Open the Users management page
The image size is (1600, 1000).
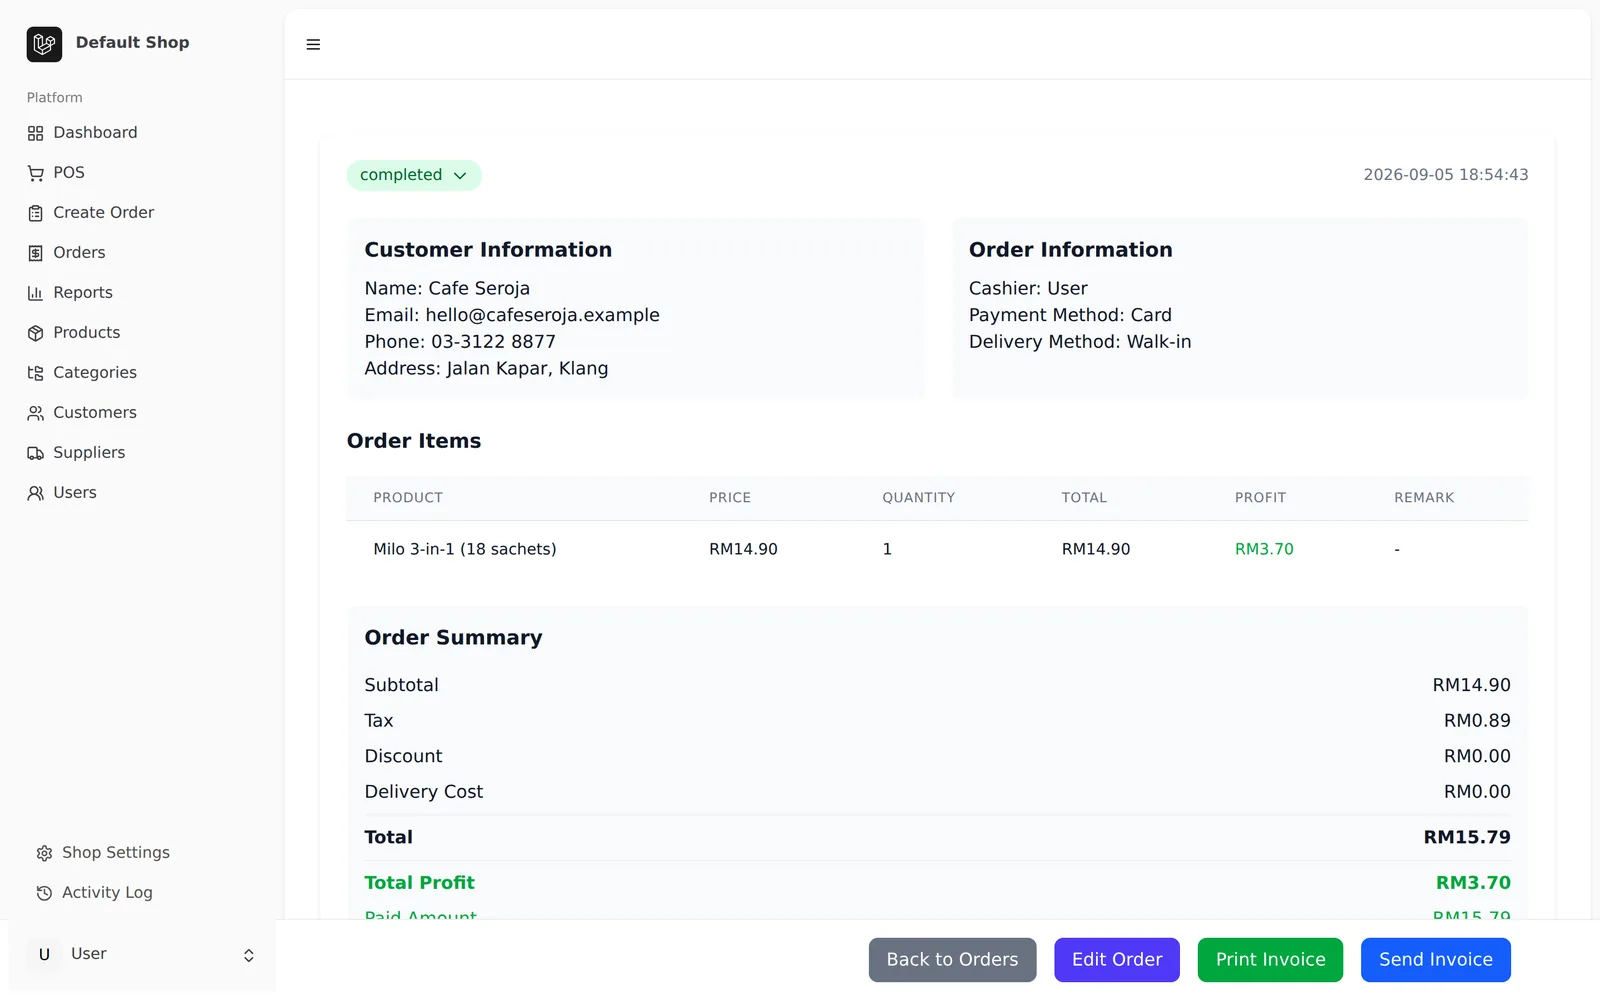pyautogui.click(x=141, y=492)
